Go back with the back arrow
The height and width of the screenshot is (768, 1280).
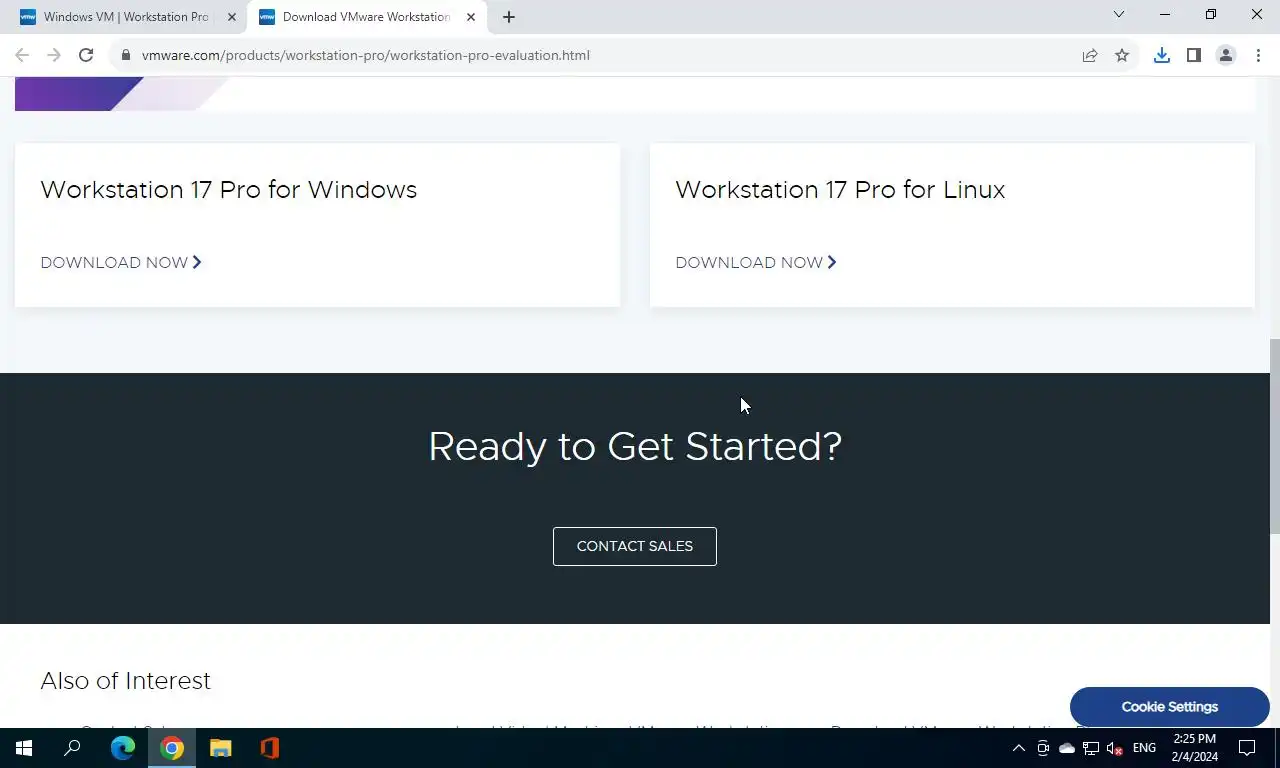[22, 55]
